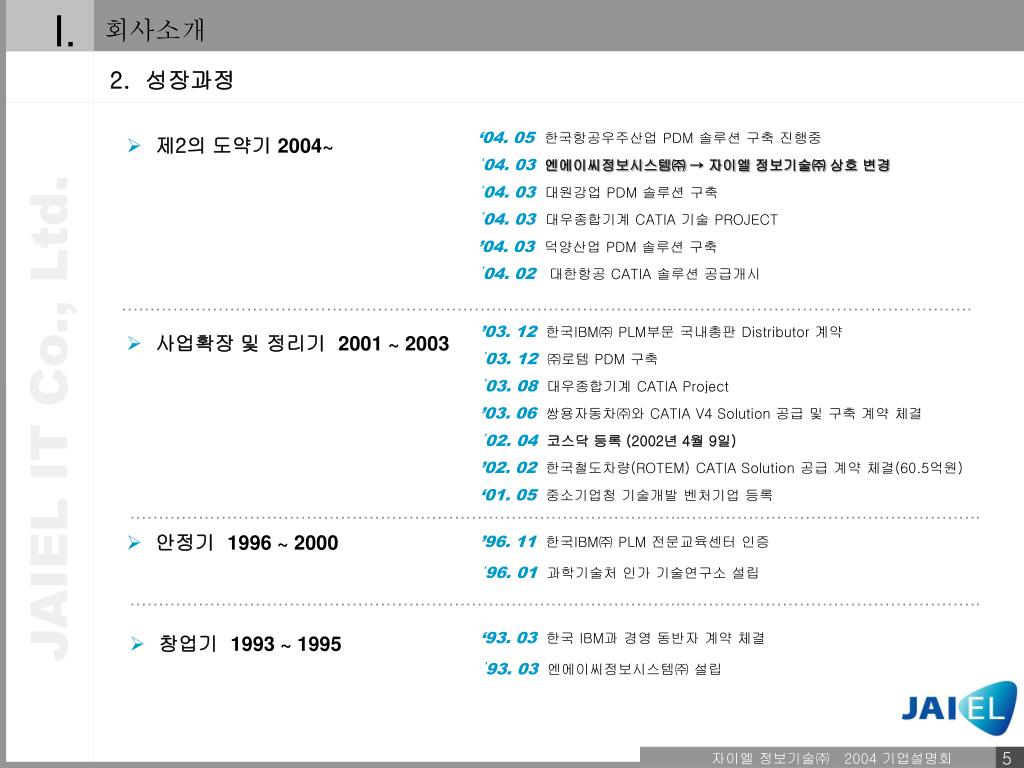Select heading 창업기 1993 ~ 1995
The width and height of the screenshot is (1024, 768).
tap(250, 644)
